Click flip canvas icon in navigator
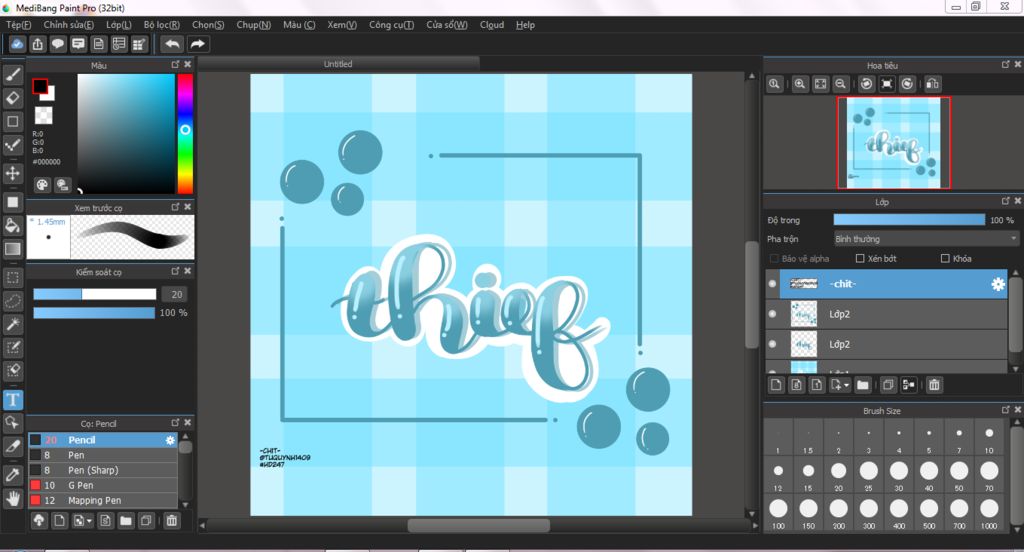This screenshot has height=552, width=1024. 933,84
